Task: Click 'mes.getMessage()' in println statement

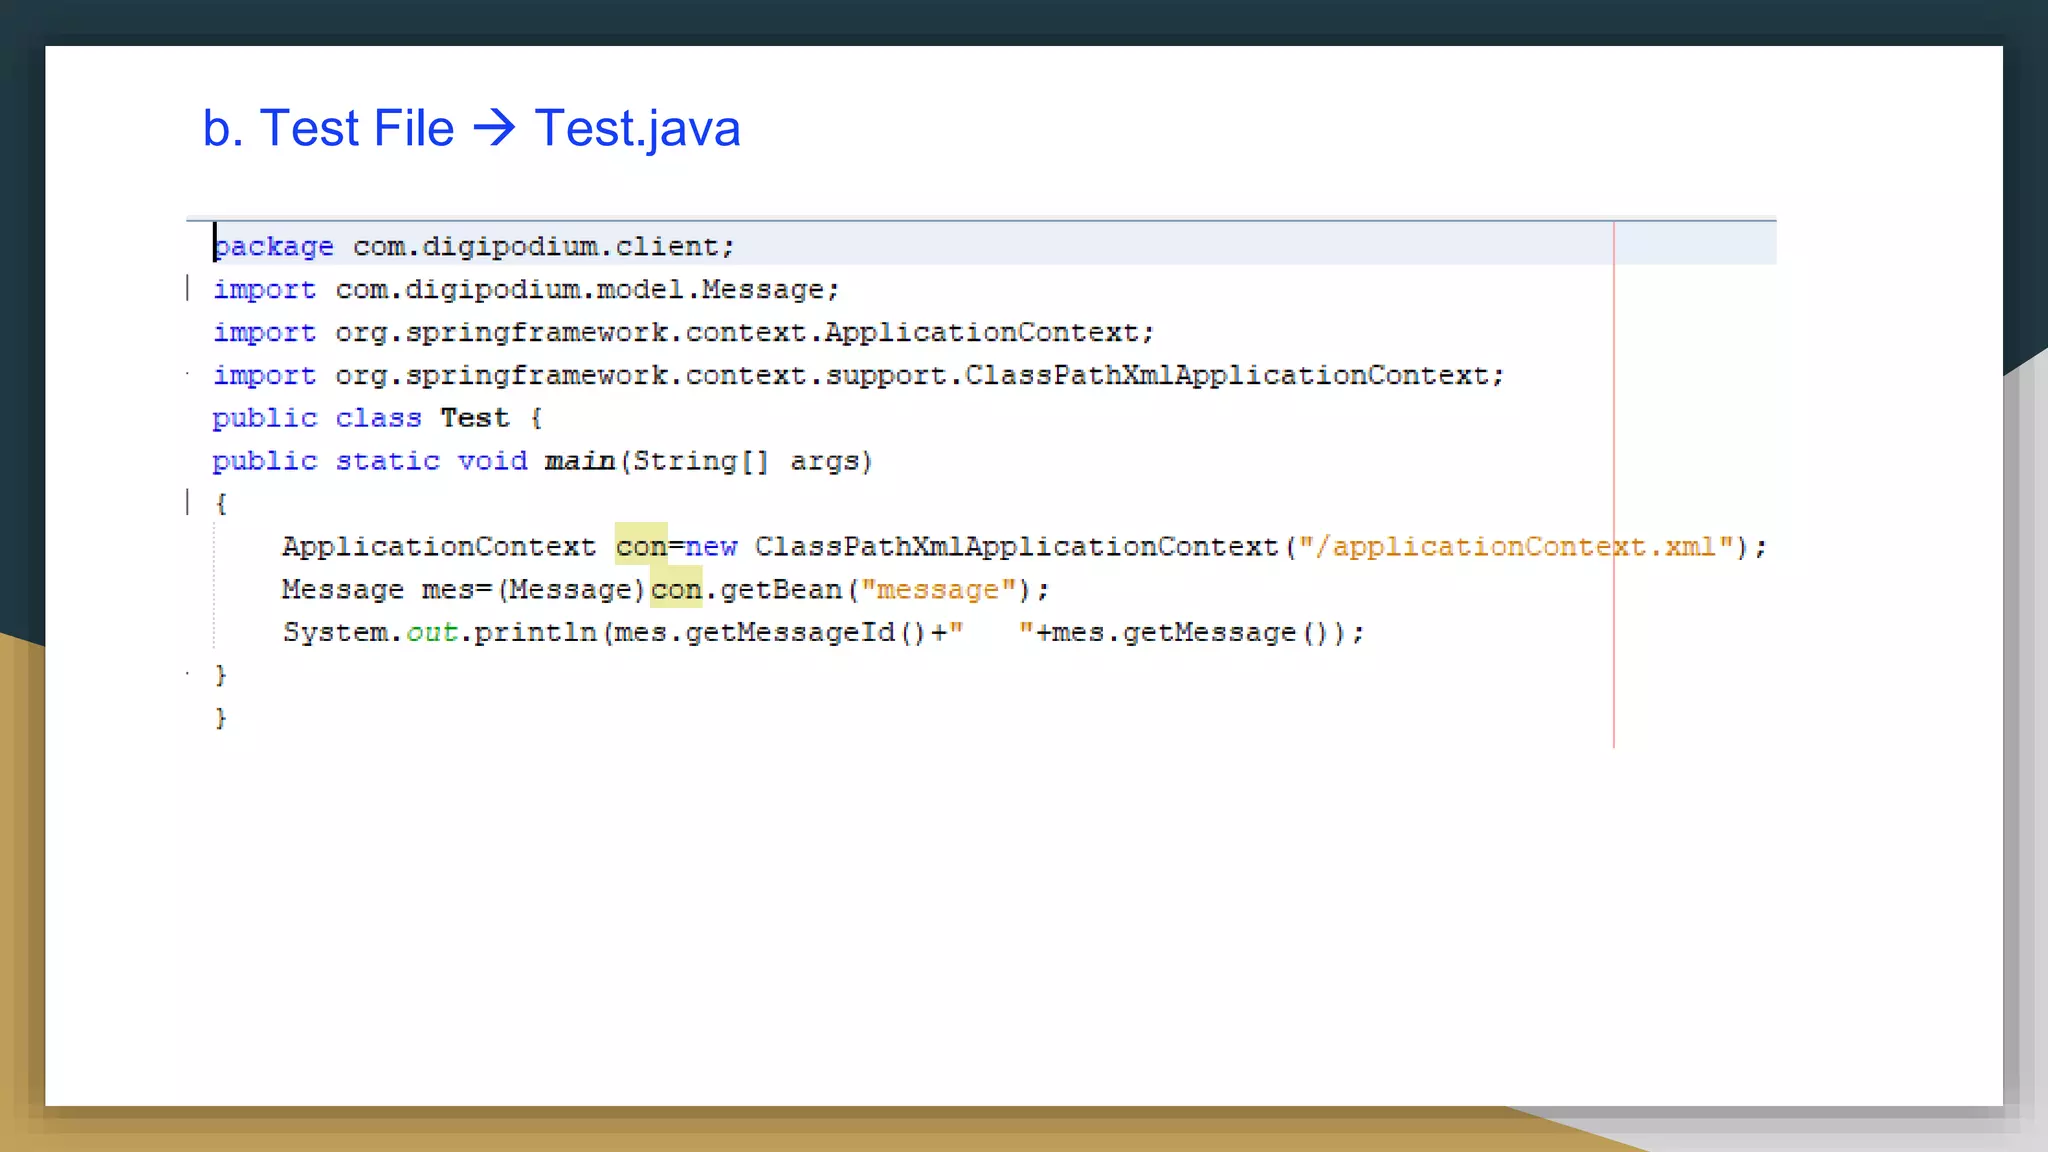Action: [x=1192, y=632]
